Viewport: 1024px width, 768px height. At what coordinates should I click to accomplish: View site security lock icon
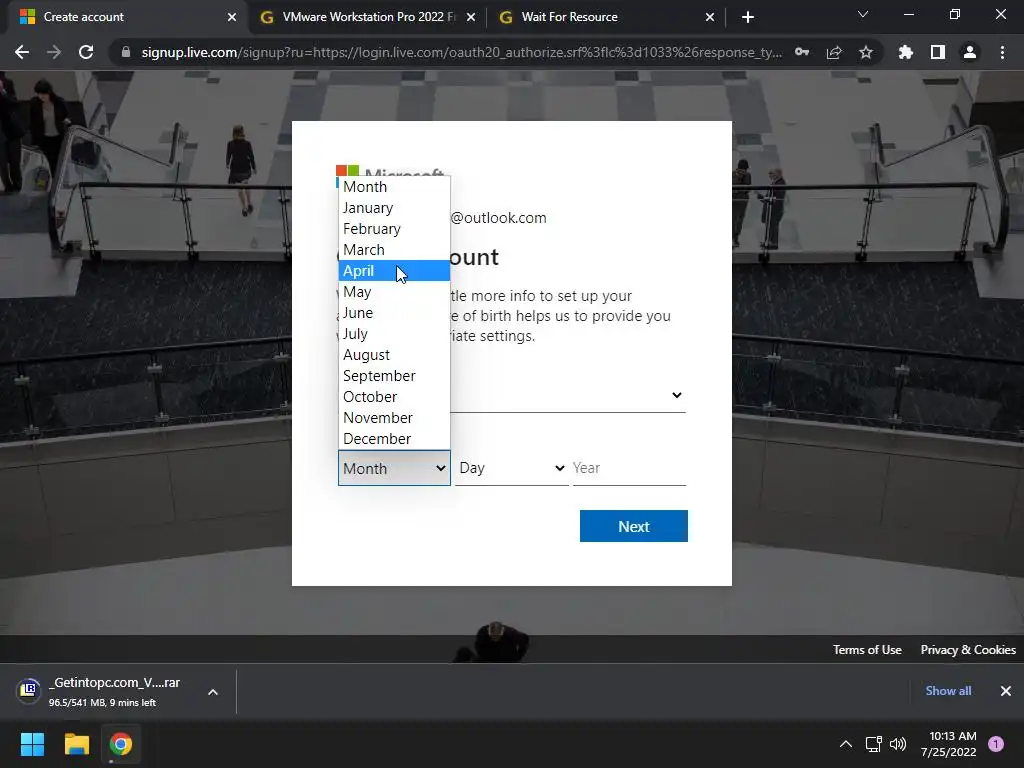pos(126,52)
